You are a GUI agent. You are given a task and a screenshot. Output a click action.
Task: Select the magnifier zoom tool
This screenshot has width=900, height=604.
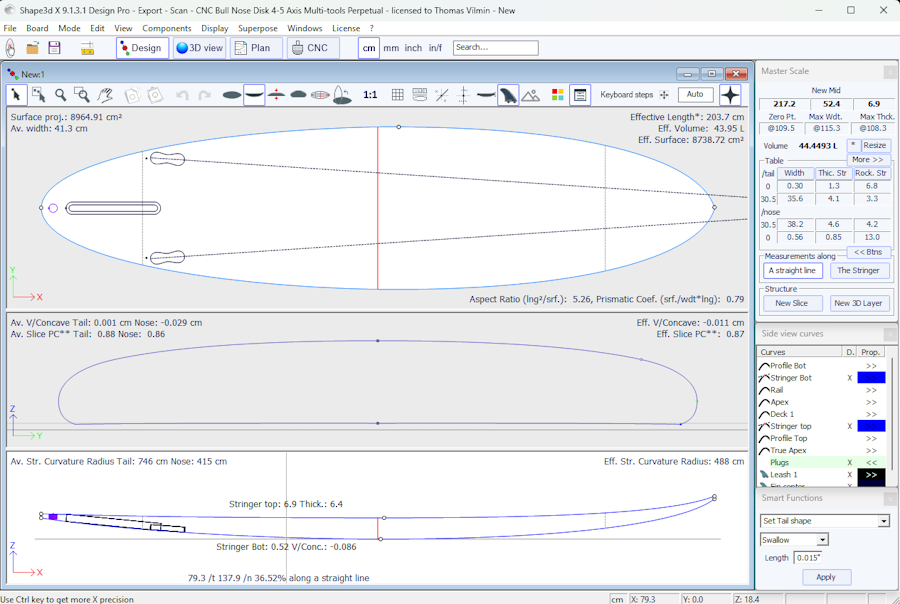click(x=60, y=95)
